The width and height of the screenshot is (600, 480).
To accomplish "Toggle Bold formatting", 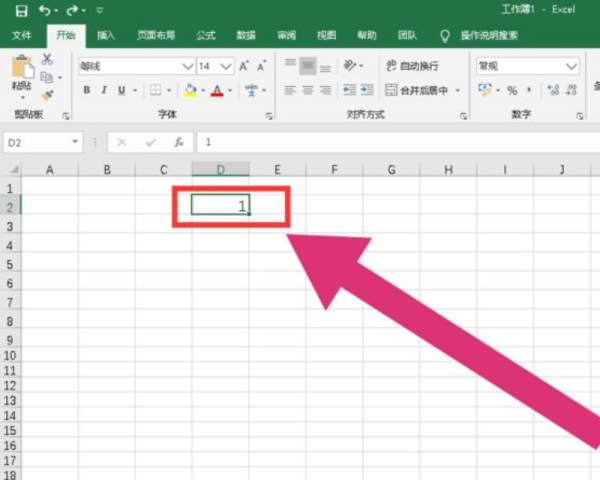I will (x=87, y=90).
